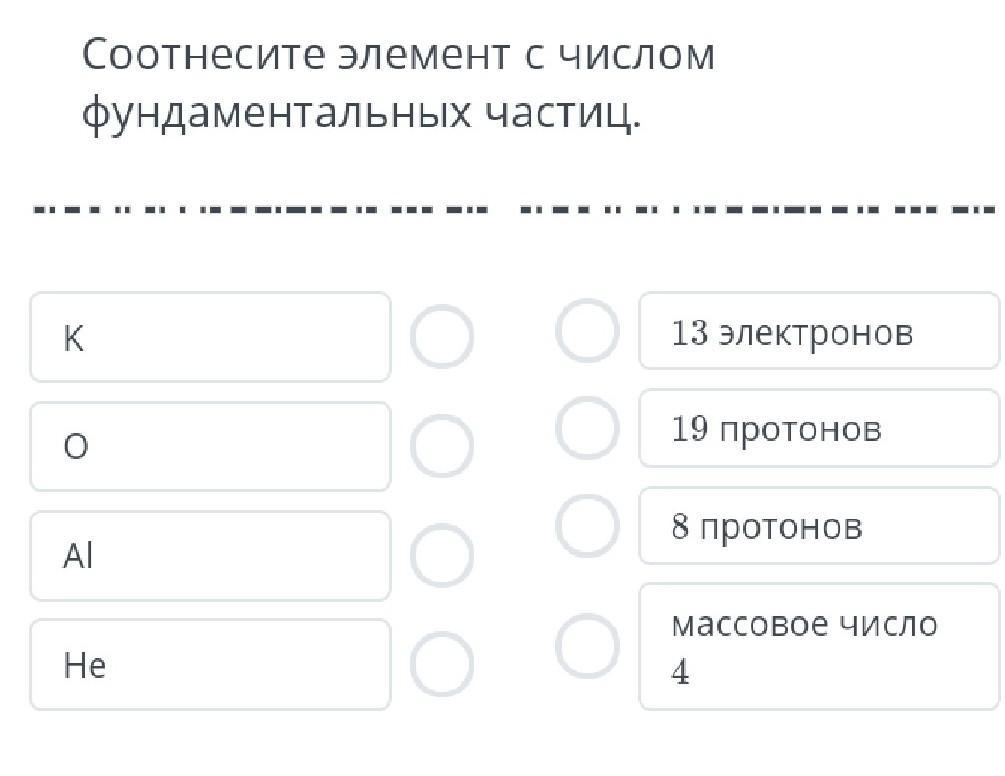This screenshot has width=1005, height=776.
Task: Choose the Al element box
Action: coord(210,555)
